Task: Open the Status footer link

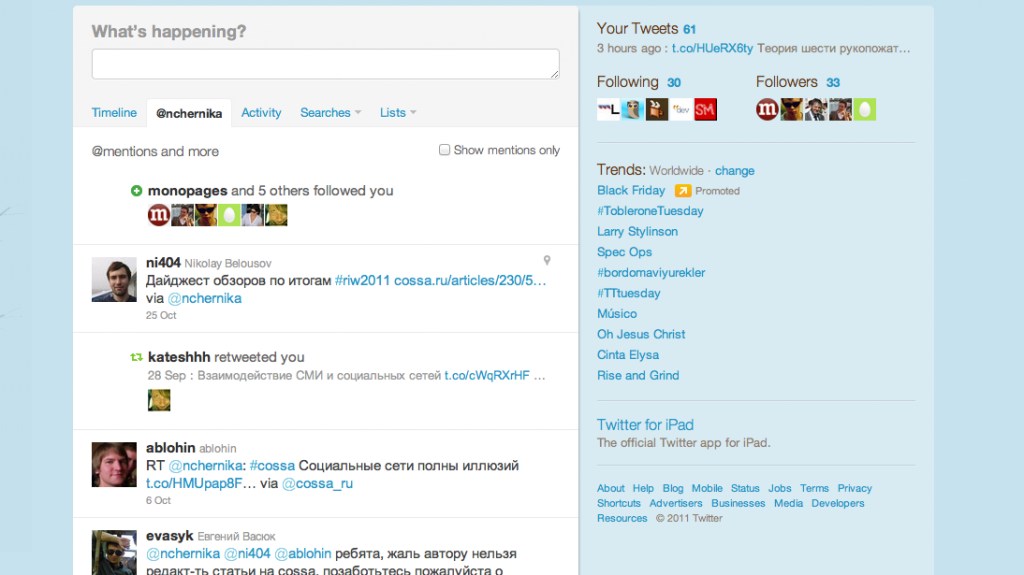Action: point(745,488)
